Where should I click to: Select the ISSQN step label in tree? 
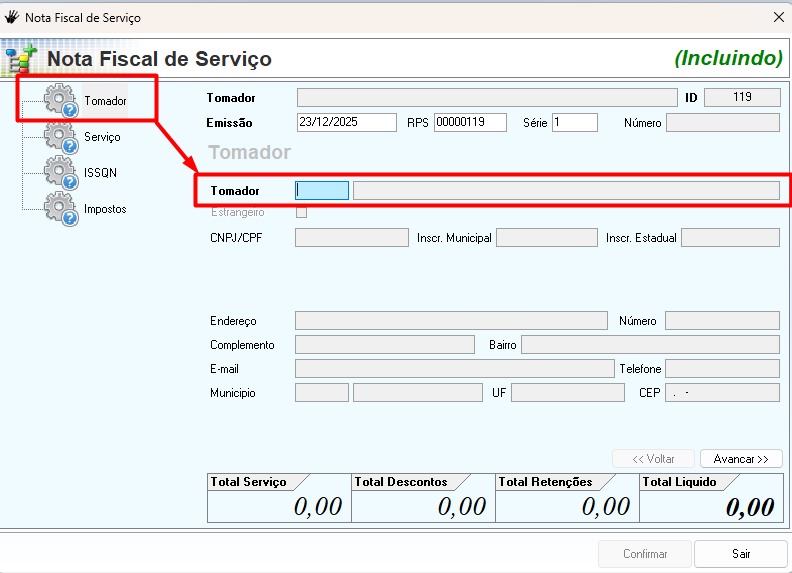(x=100, y=173)
